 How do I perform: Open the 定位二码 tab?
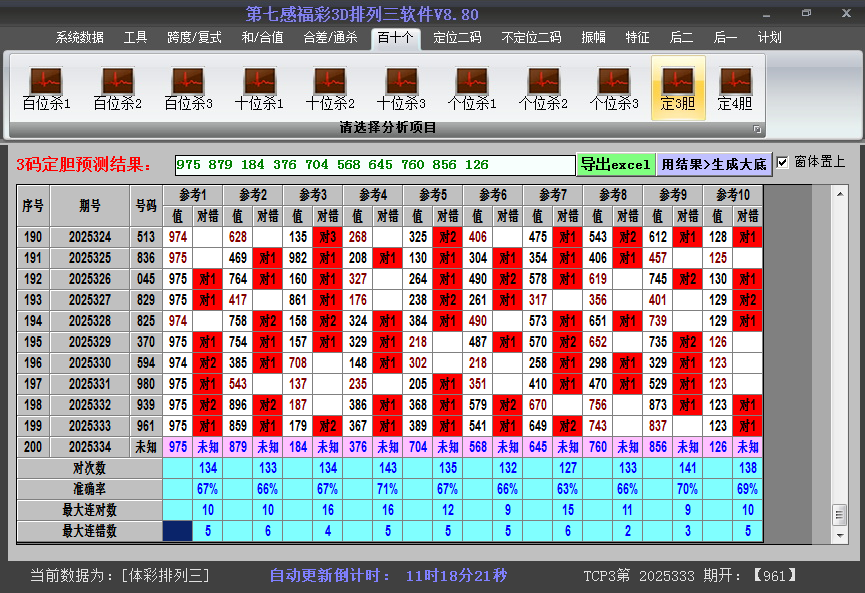point(457,37)
